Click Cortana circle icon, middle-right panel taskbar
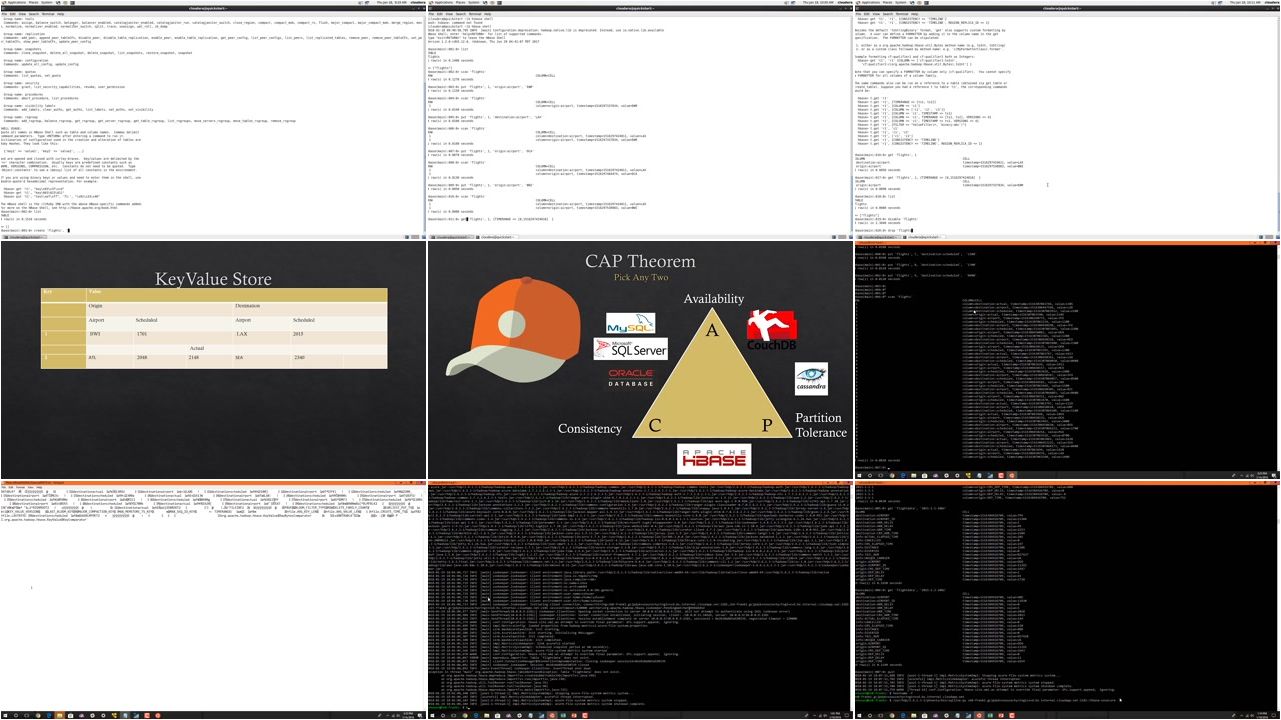Image resolution: width=1281 pixels, height=720 pixels. click(869, 476)
